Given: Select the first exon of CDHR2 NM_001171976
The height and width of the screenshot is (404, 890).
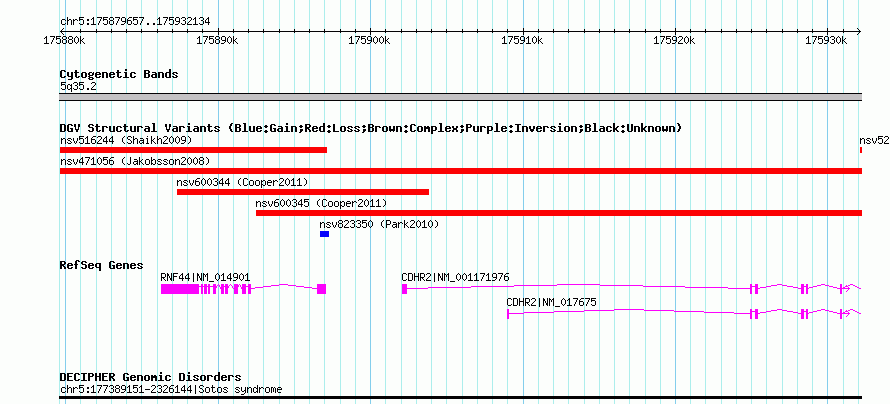Looking at the screenshot, I should [x=404, y=289].
